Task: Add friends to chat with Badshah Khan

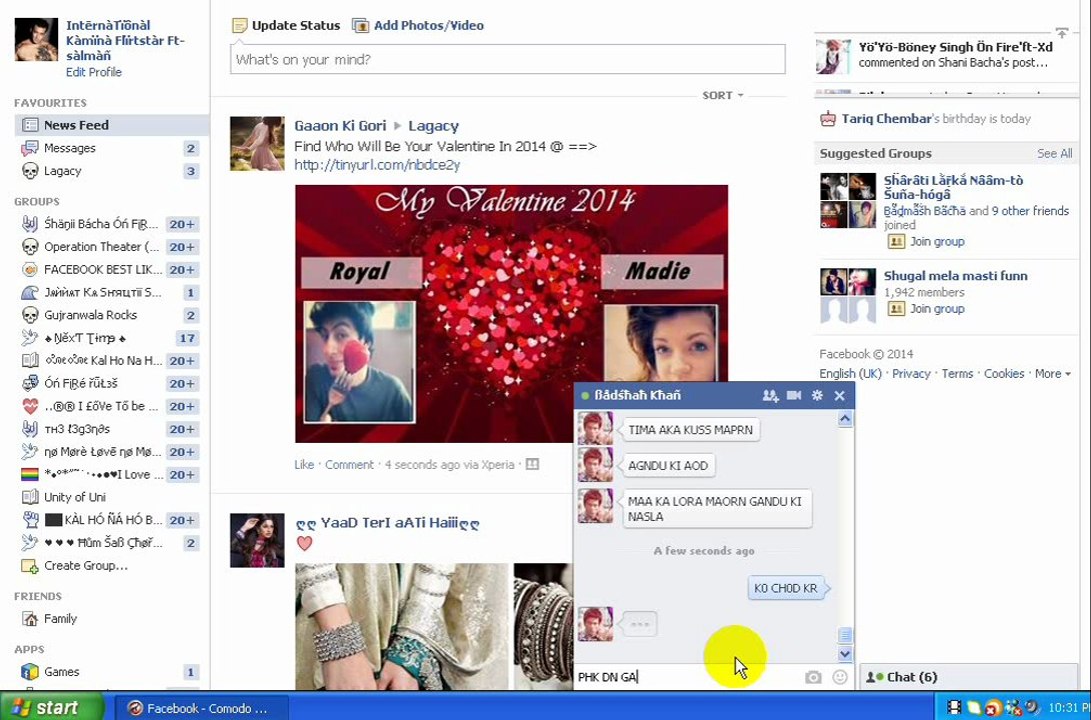Action: coord(770,396)
